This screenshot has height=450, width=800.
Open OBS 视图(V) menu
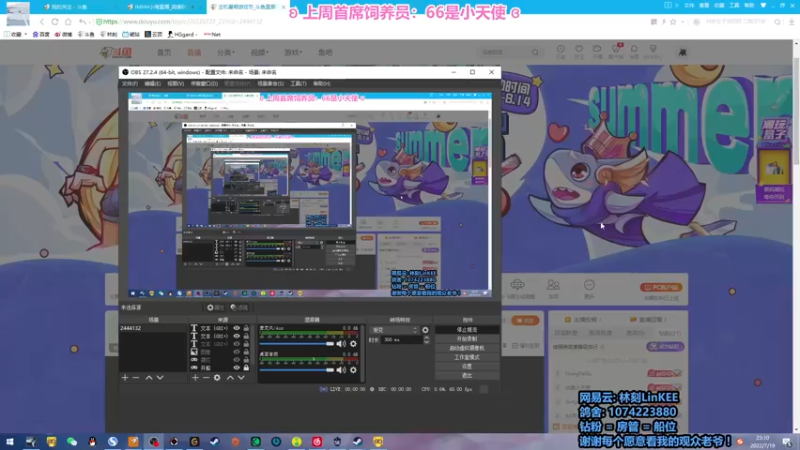pyautogui.click(x=175, y=84)
